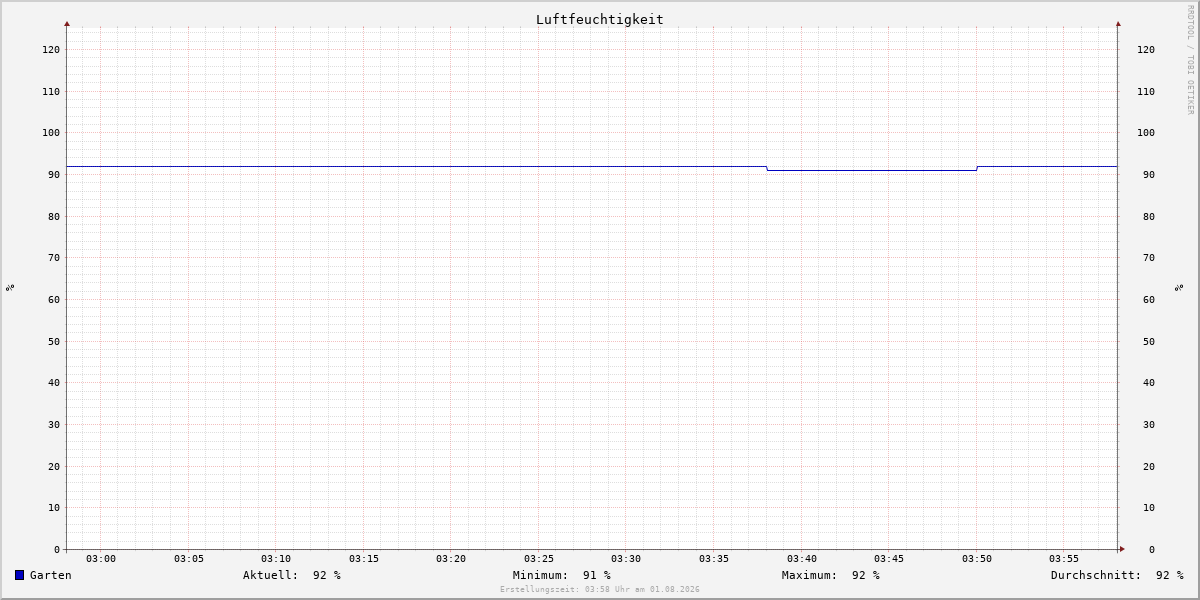Click the 03:55 time axis label
Viewport: 1200px width, 600px height.
1064,559
